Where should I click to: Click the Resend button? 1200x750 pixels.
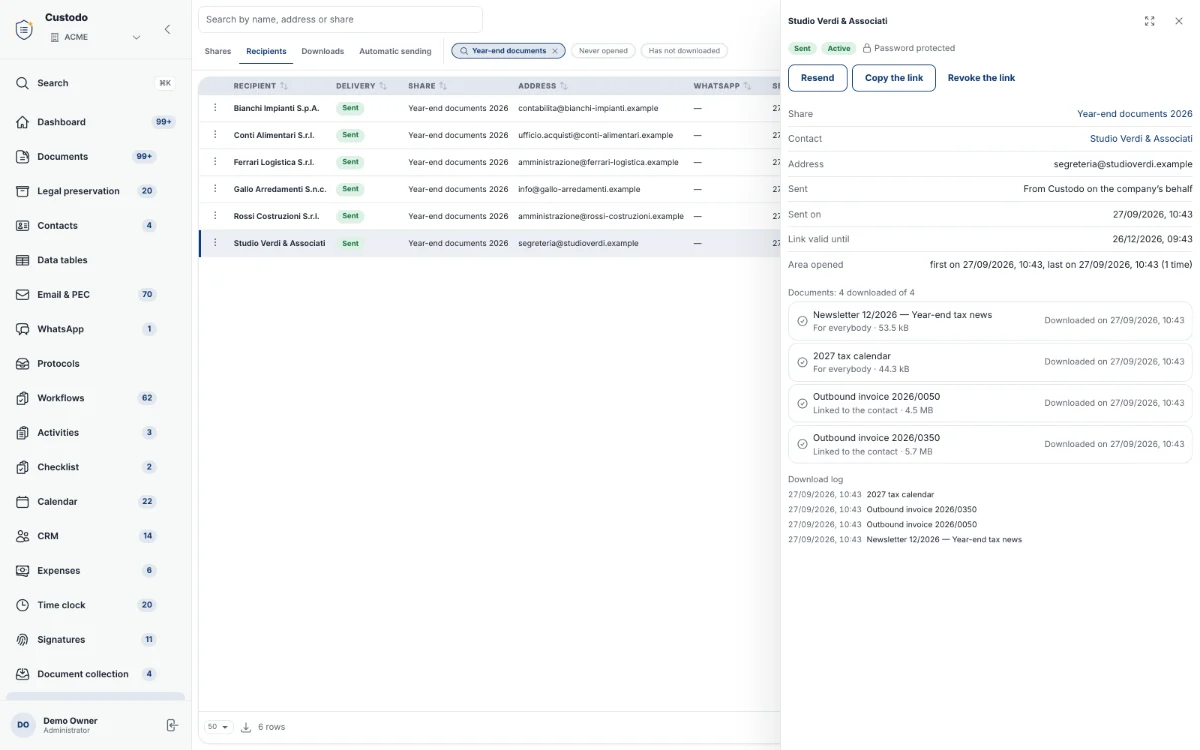point(817,78)
